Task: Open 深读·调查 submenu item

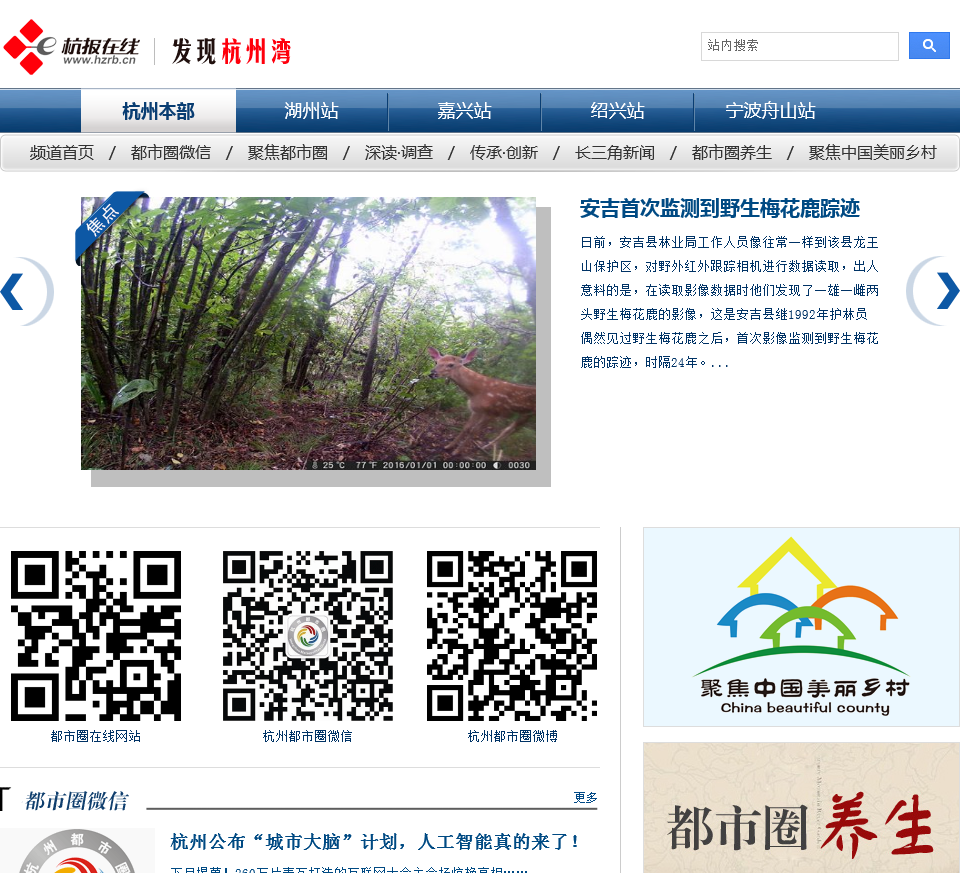Action: 399,152
